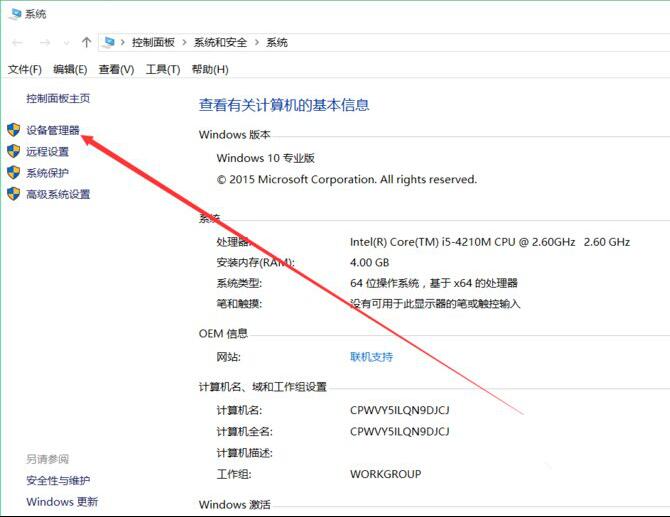Screen dimensions: 670x517
Task: Click the 另请参阅 heading
Action: point(47,459)
